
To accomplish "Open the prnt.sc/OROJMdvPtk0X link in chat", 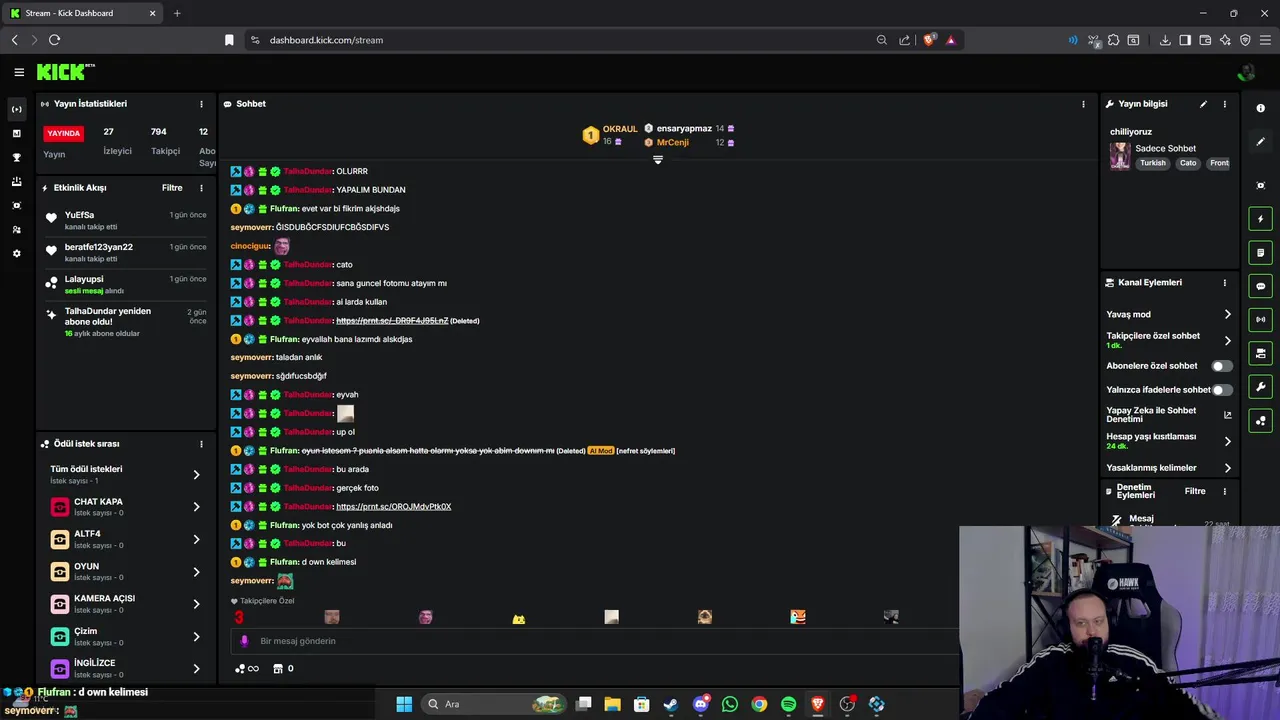I will click(394, 507).
